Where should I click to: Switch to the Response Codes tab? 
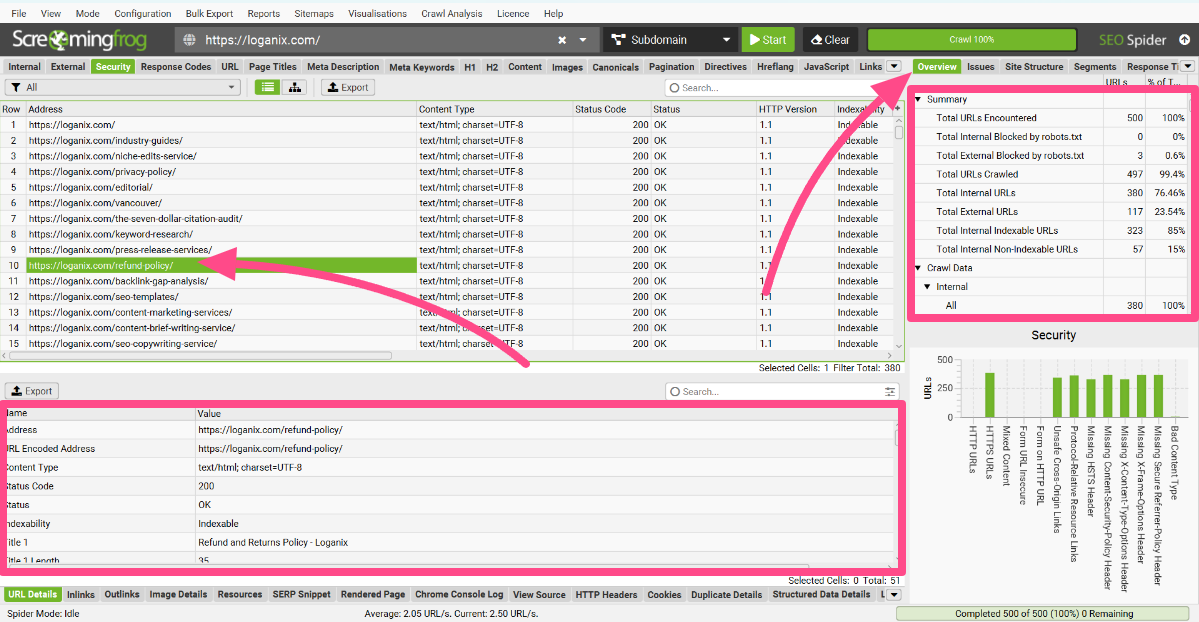[176, 67]
